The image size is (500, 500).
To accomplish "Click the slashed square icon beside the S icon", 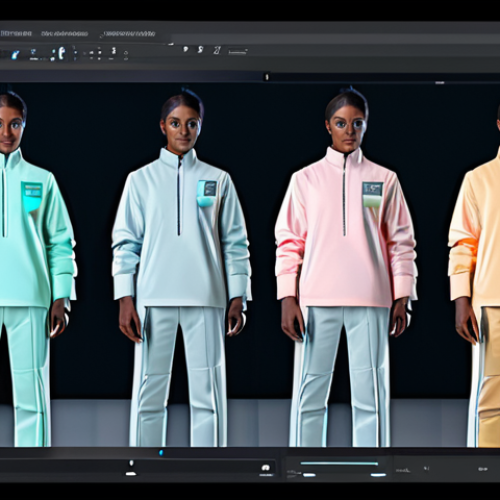I will [x=217, y=50].
